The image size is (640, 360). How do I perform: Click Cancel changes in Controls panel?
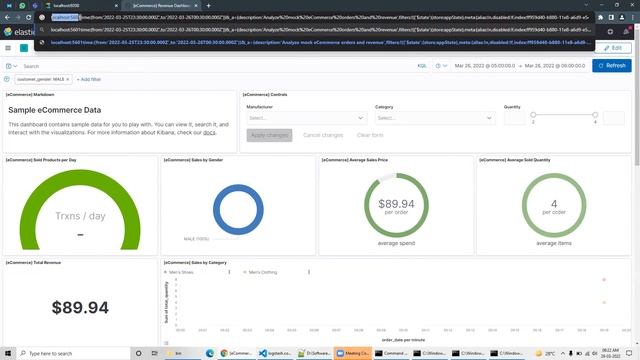[x=323, y=135]
